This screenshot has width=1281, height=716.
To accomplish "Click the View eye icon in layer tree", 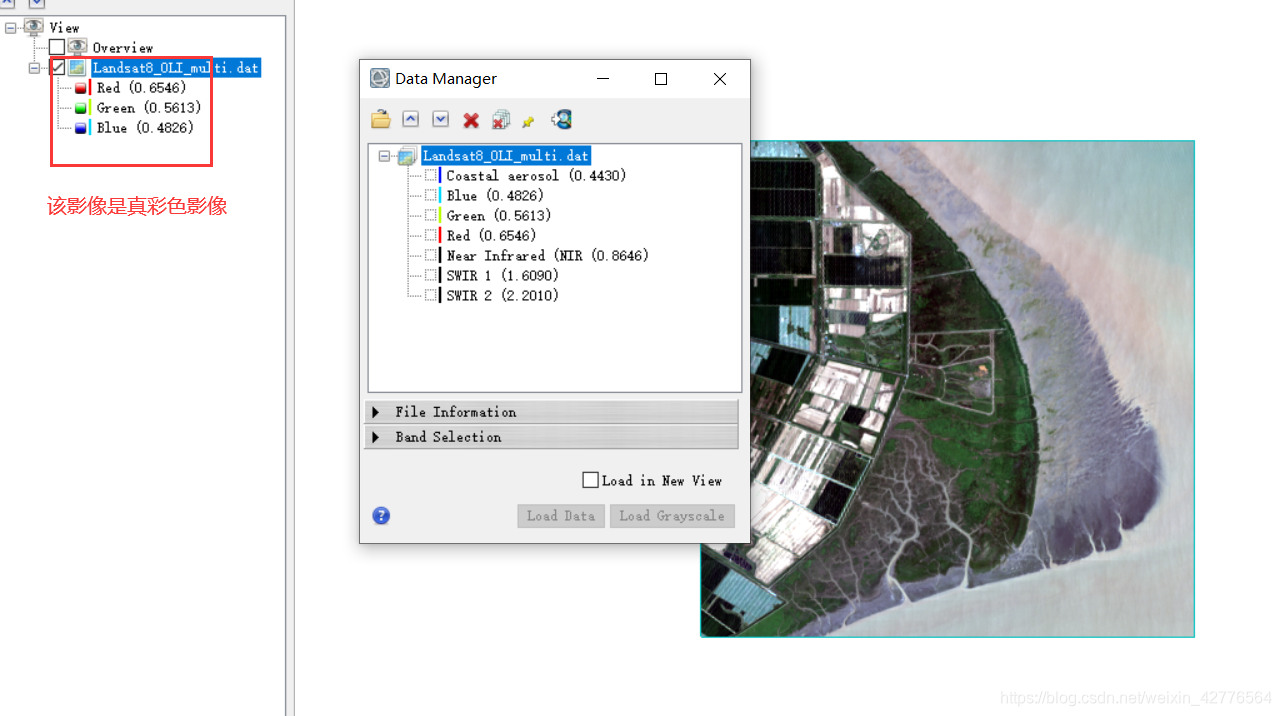I will pos(34,28).
